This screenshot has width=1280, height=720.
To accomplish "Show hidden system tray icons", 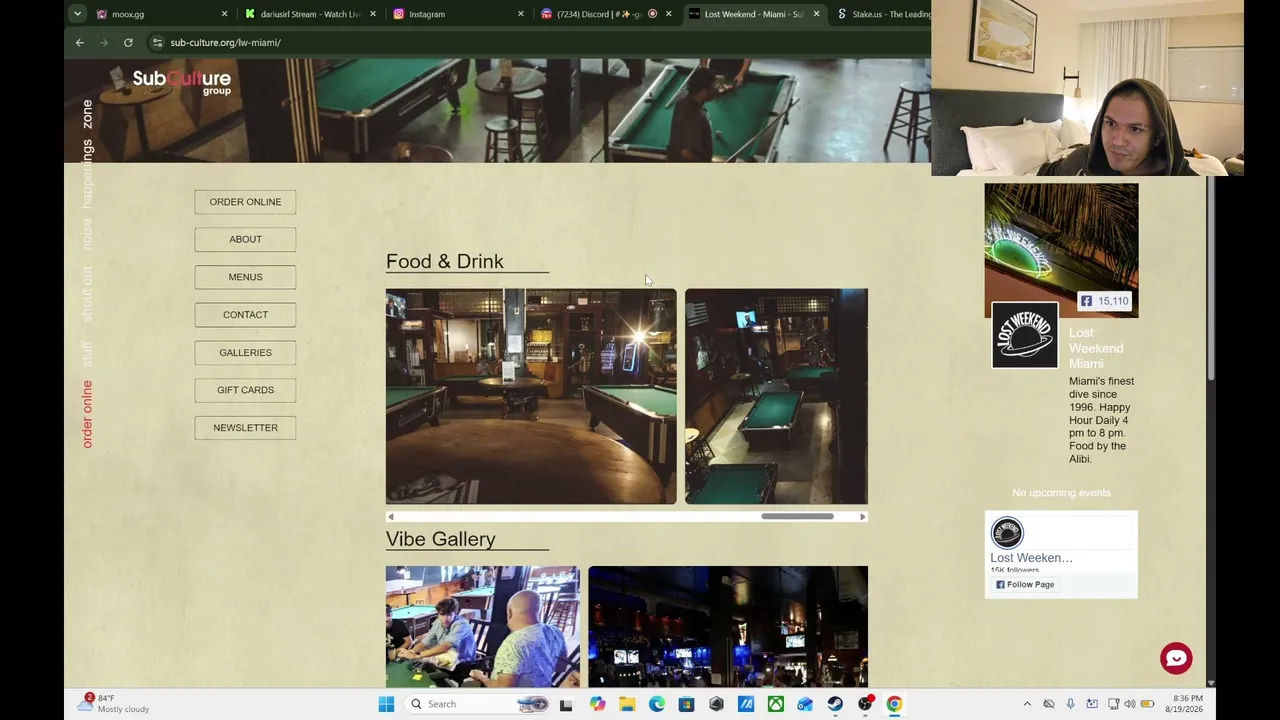I will [1027, 704].
